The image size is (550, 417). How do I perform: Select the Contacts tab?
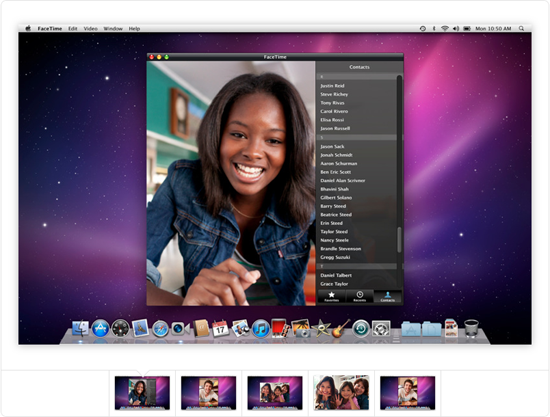pyautogui.click(x=388, y=296)
